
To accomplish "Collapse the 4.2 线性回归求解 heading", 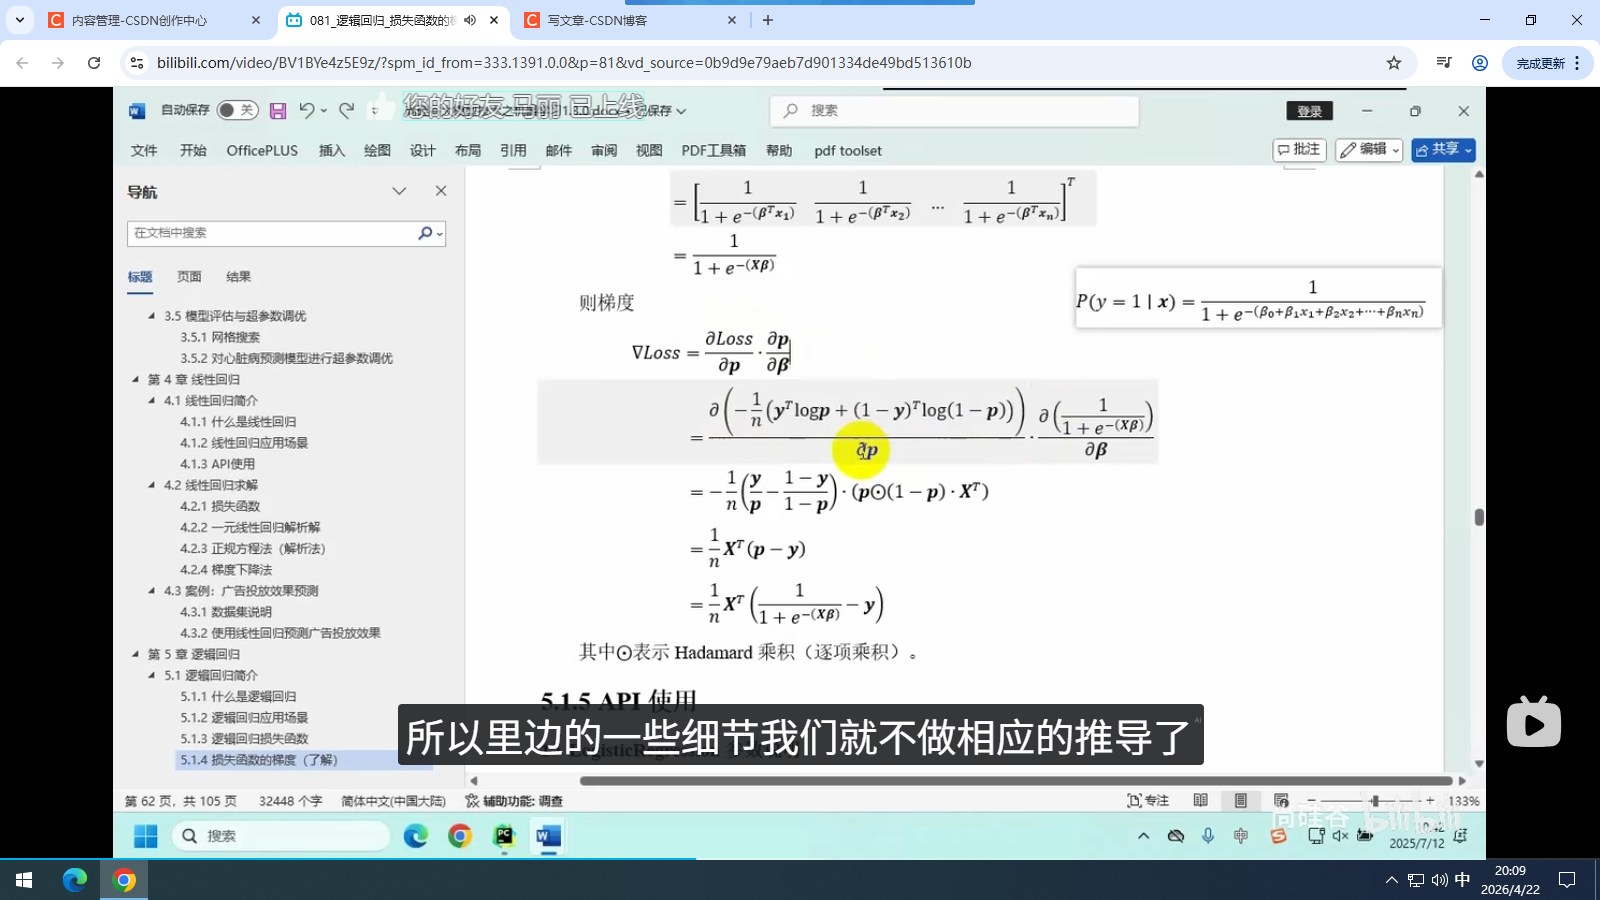I will click(x=152, y=485).
